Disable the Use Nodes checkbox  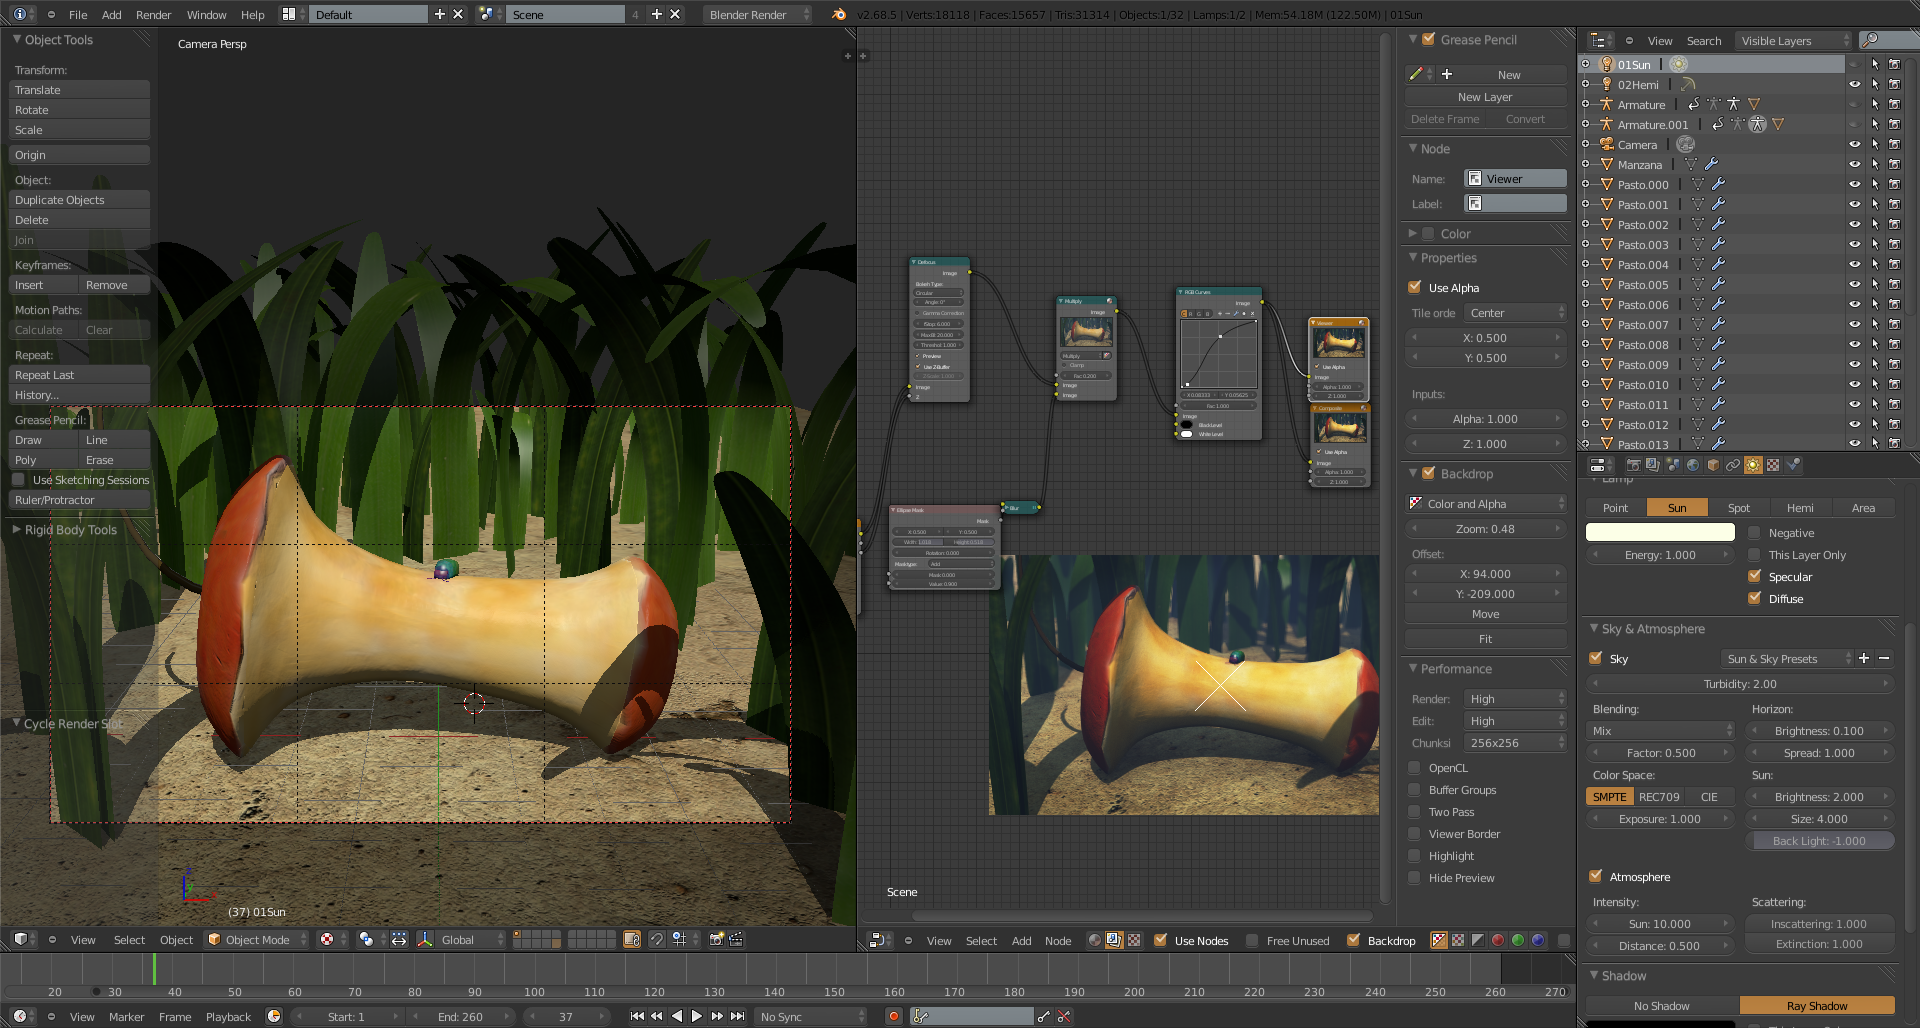(1160, 940)
